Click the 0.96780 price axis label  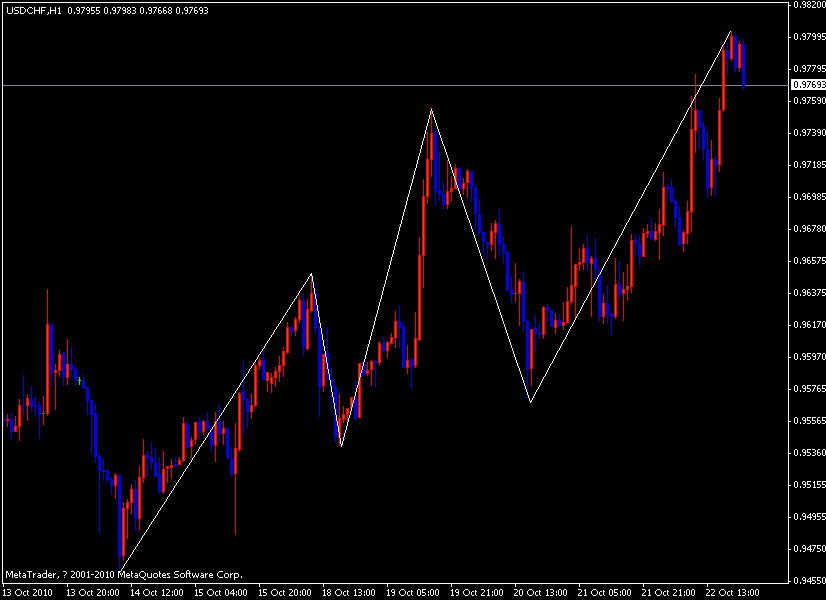[809, 229]
